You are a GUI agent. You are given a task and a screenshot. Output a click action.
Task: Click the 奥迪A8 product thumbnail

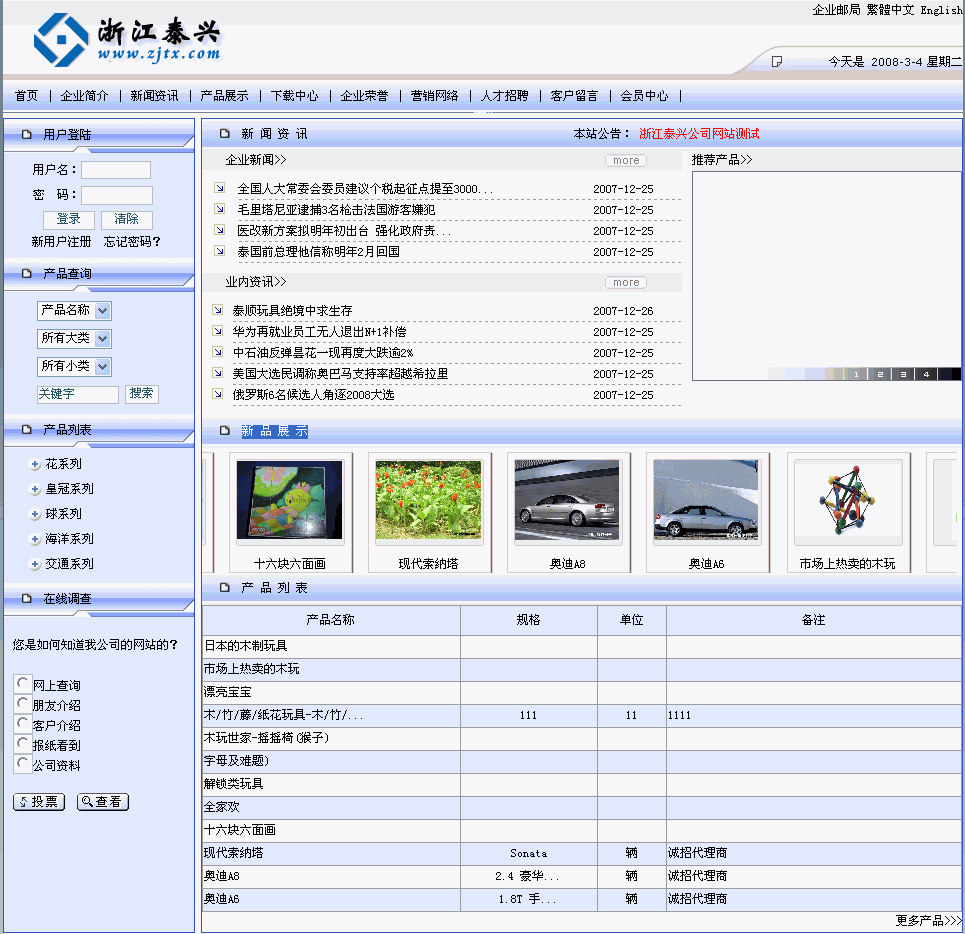(568, 500)
